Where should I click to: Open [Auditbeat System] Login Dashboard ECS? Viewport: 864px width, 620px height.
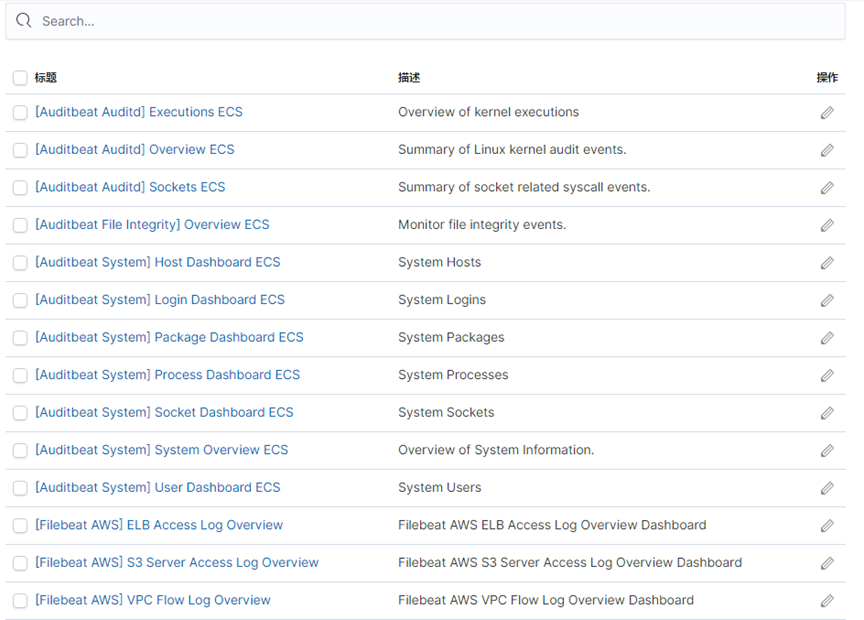tap(160, 299)
